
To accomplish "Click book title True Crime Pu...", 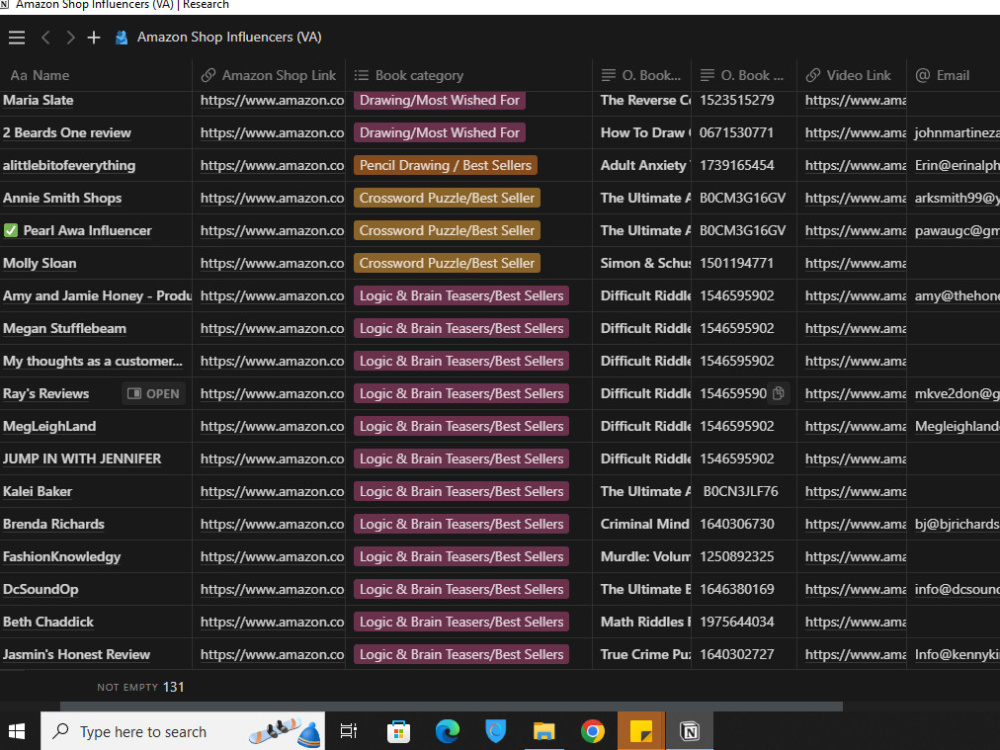I will [x=645, y=654].
